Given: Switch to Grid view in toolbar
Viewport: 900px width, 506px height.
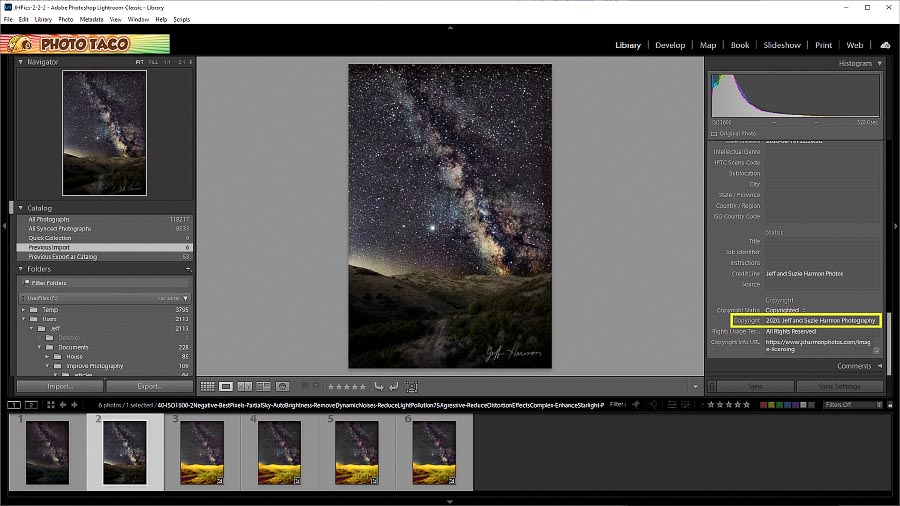Looking at the screenshot, I should tap(208, 387).
